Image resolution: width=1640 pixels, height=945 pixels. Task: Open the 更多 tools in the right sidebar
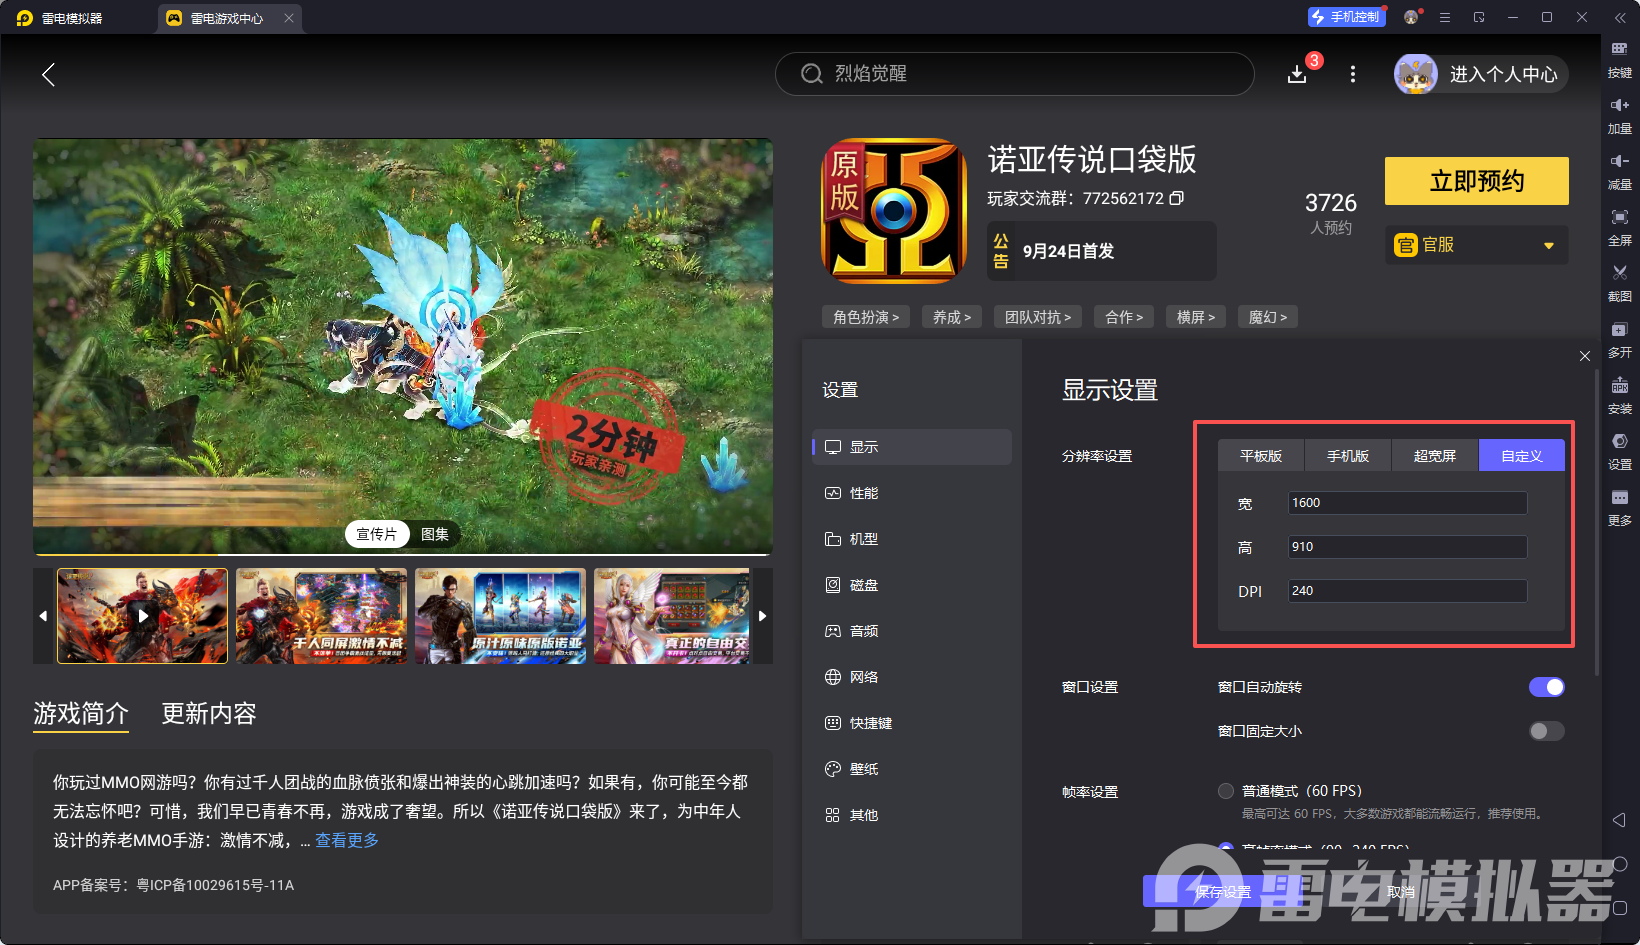coord(1619,506)
